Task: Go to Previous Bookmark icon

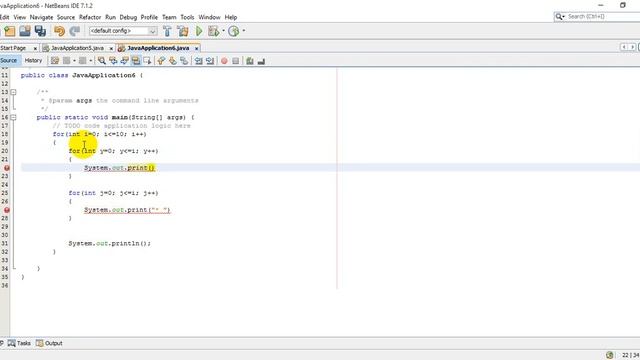Action: pyautogui.click(x=161, y=61)
